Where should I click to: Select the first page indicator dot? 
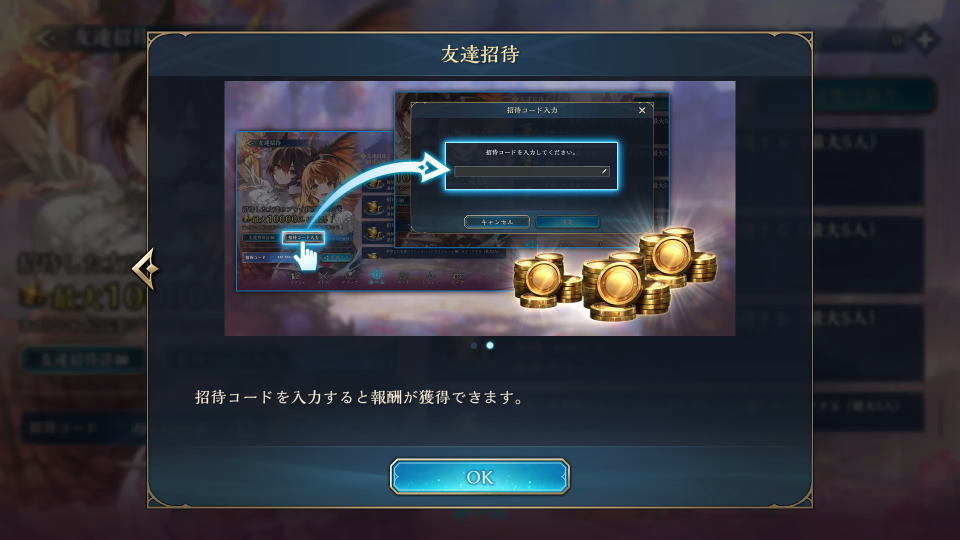pyautogui.click(x=473, y=345)
